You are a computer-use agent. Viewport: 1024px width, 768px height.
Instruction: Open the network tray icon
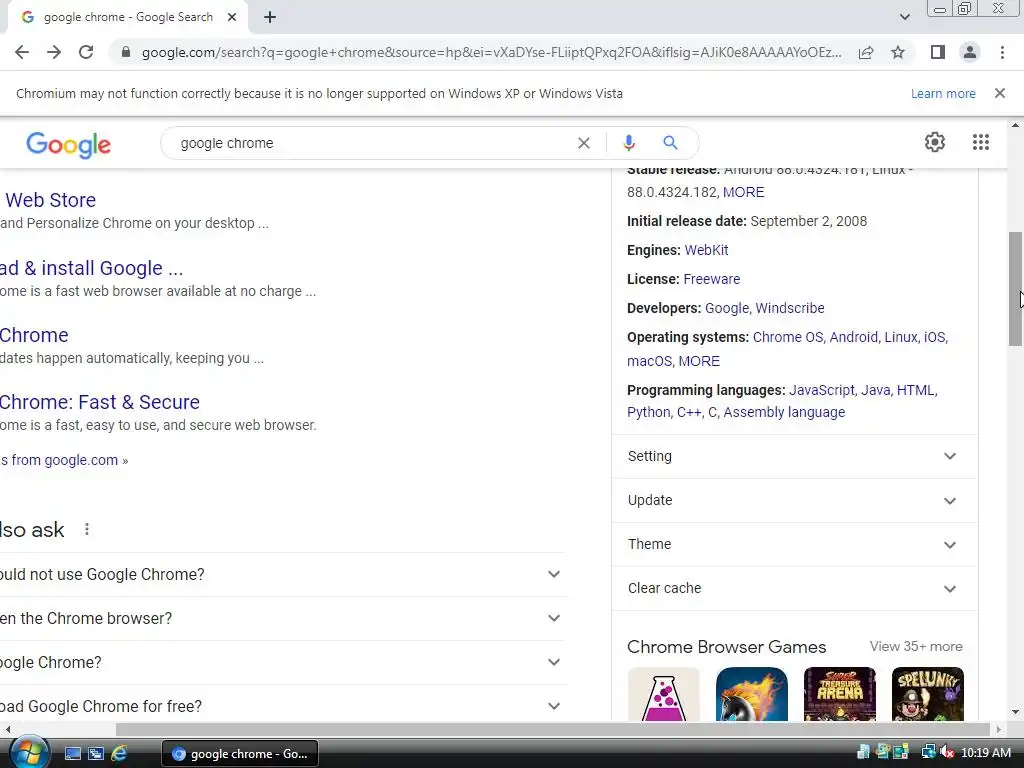pyautogui.click(x=928, y=753)
